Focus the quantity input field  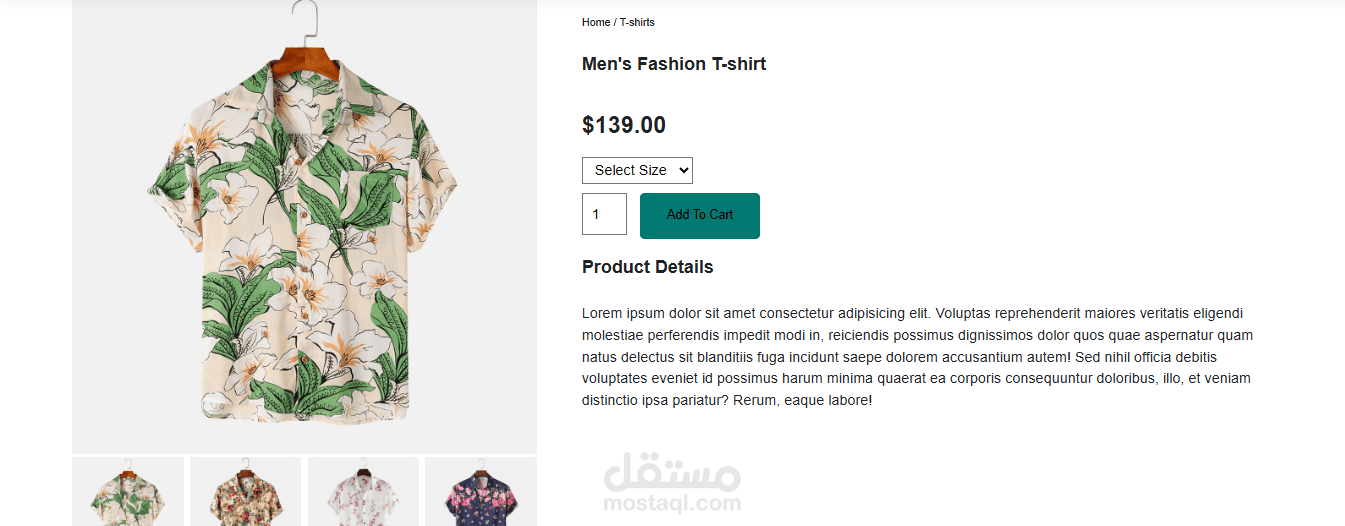pyautogui.click(x=604, y=214)
